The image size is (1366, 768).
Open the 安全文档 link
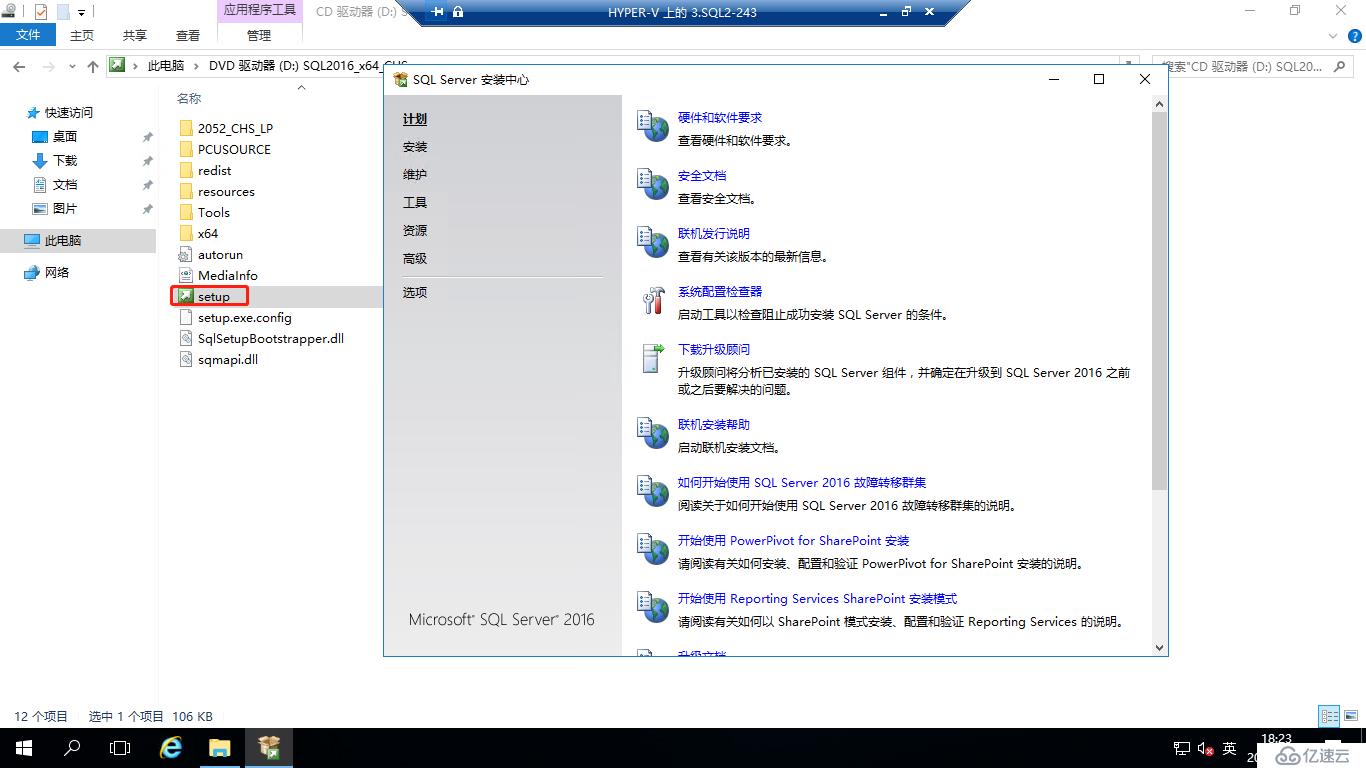tap(702, 176)
